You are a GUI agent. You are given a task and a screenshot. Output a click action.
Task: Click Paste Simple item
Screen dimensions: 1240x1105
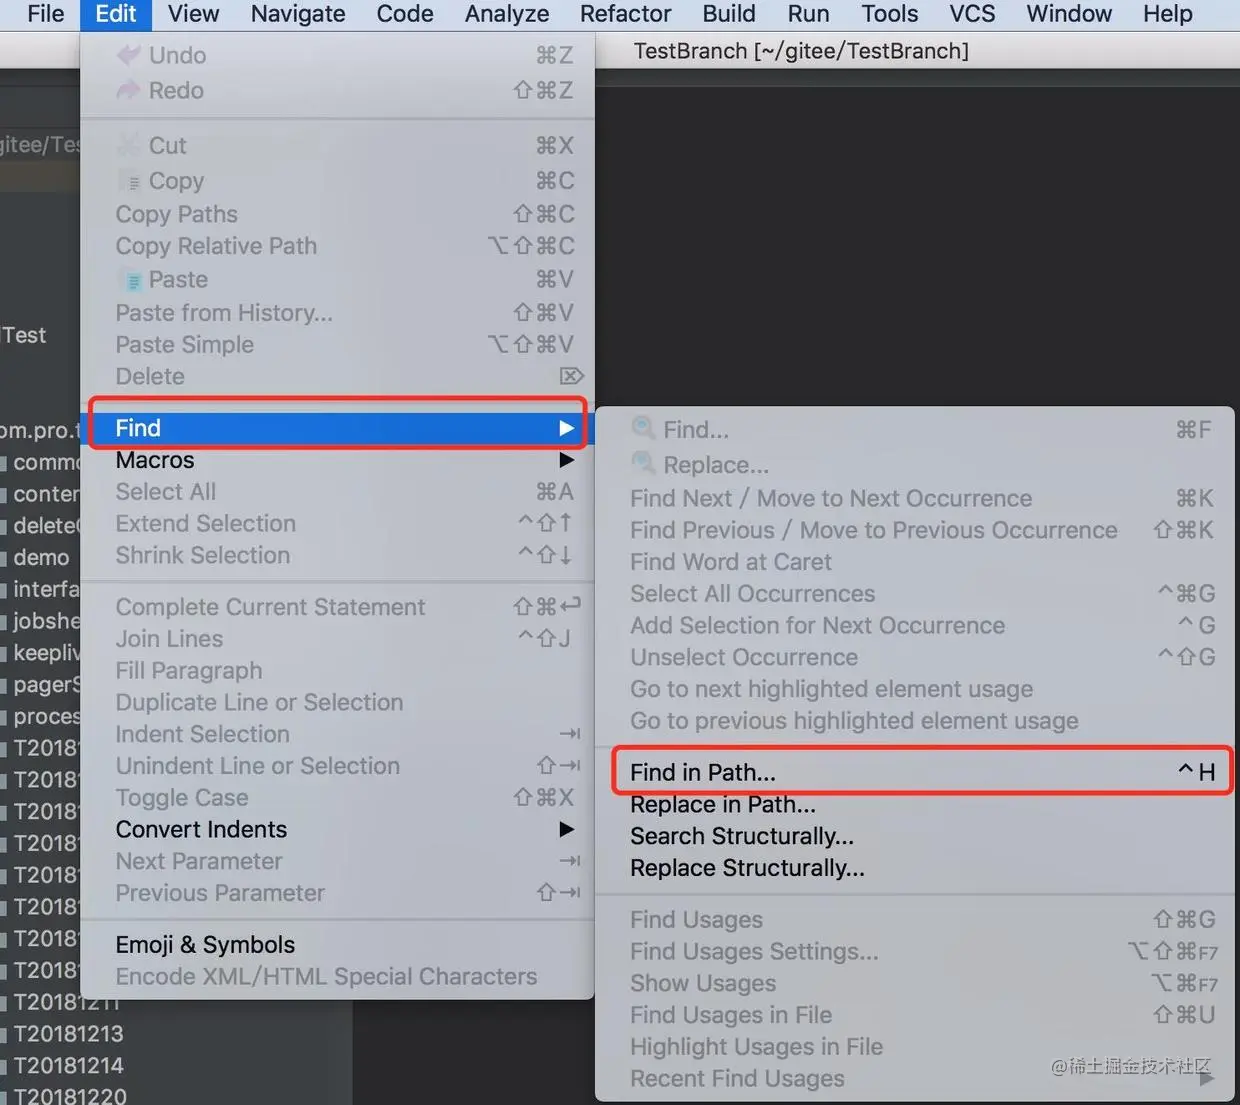[x=337, y=345]
